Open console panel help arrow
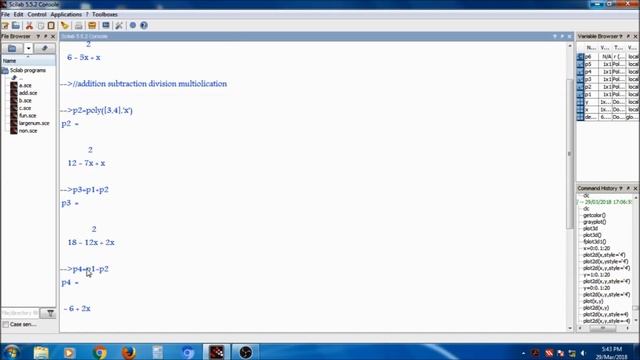Viewport: 640px width, 360px height. pyautogui.click(x=555, y=36)
